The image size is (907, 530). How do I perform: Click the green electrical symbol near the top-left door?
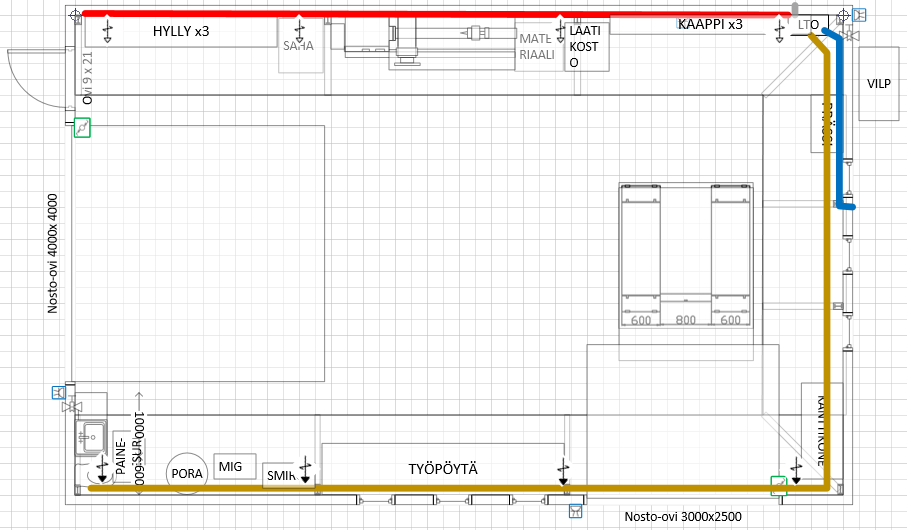pyautogui.click(x=83, y=127)
